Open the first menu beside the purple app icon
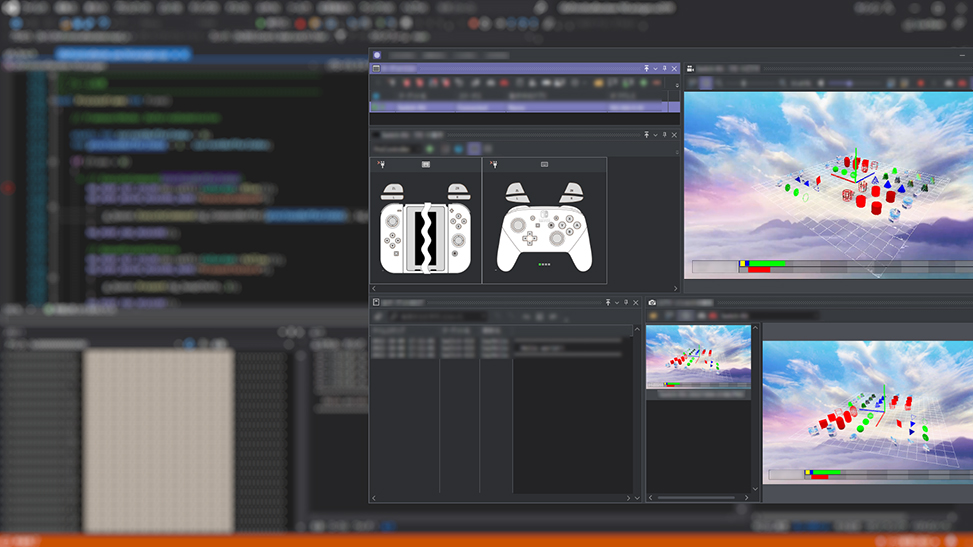Screen dimensions: 973x547 [401, 56]
